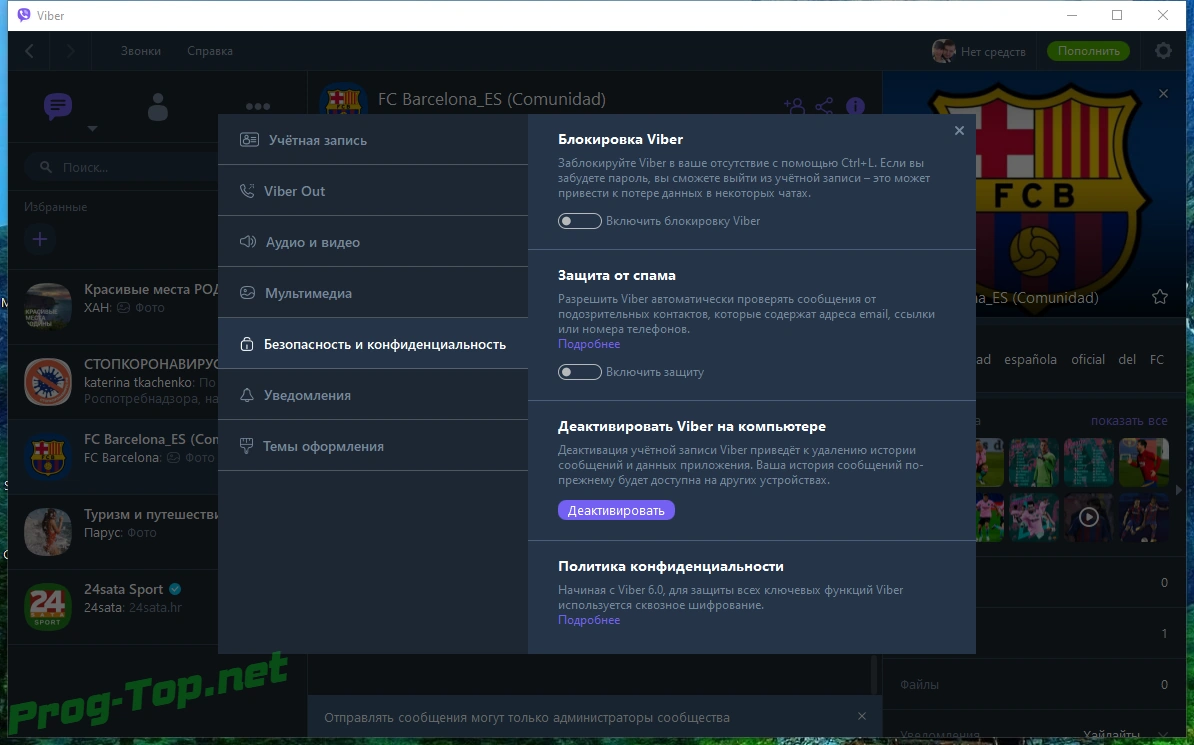
Task: Open the Справка menu
Action: [x=210, y=51]
